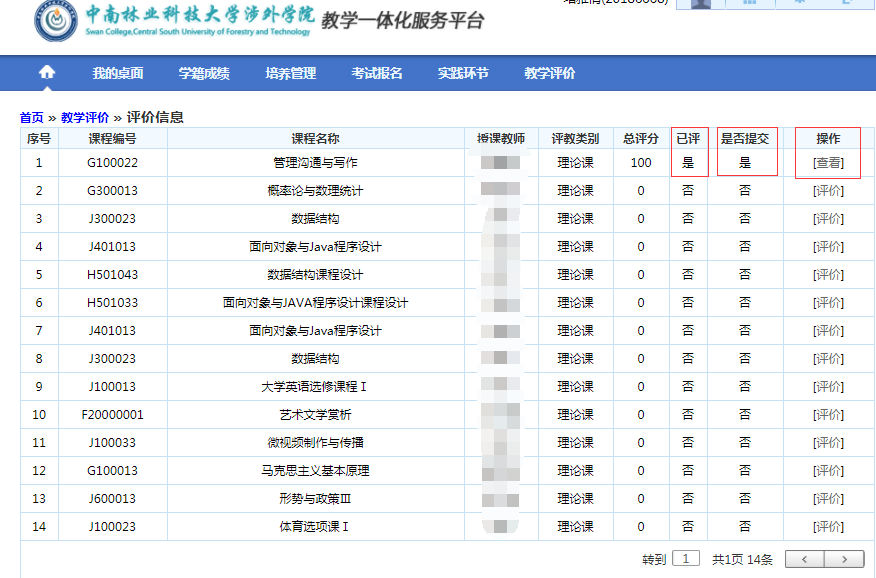Open 教学评价 menu in navigation bar
The width and height of the screenshot is (876, 578).
549,73
